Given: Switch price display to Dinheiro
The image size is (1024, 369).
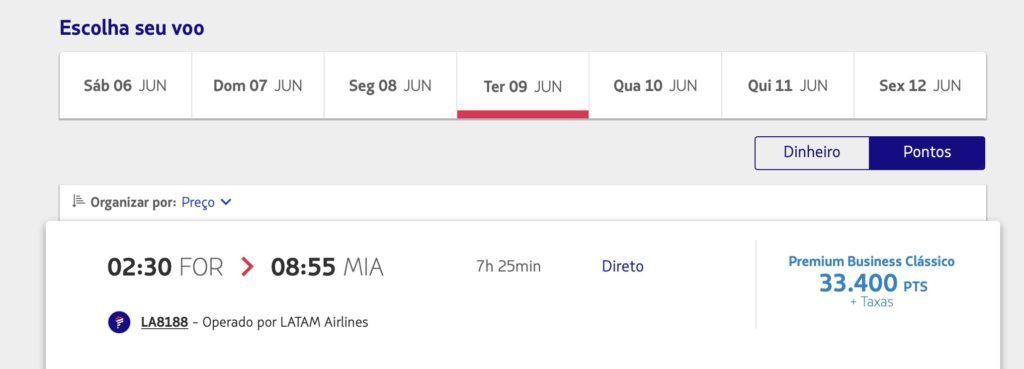Looking at the screenshot, I should [x=812, y=153].
